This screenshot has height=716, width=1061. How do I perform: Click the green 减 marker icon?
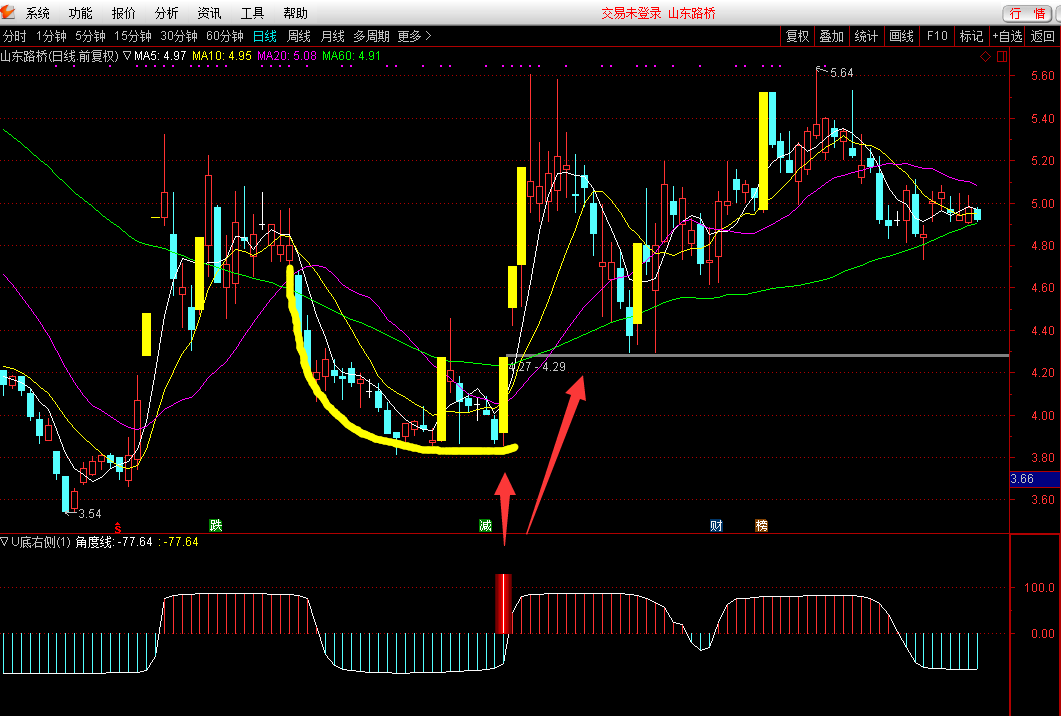point(485,525)
